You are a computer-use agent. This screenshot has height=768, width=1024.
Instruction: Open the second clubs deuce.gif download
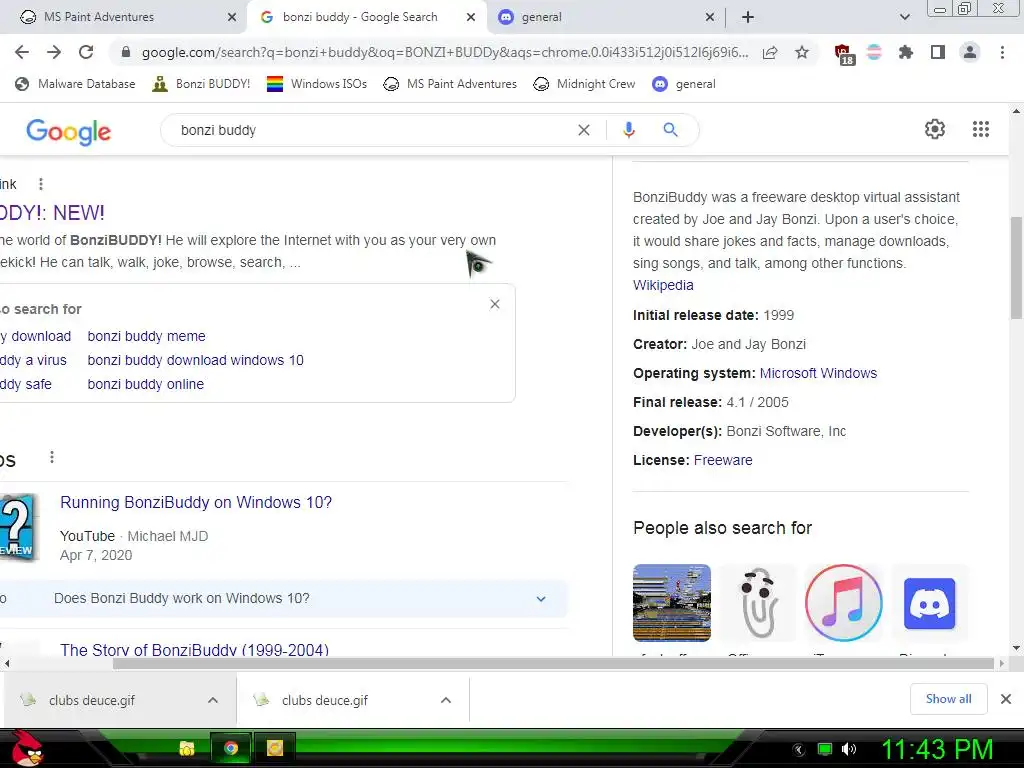pyautogui.click(x=325, y=700)
